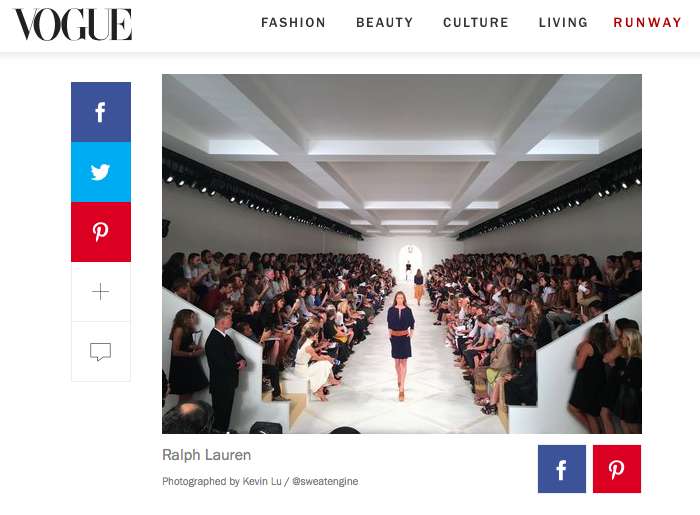700x515 pixels.
Task: Click the arched doorway at runway end
Action: tap(410, 261)
